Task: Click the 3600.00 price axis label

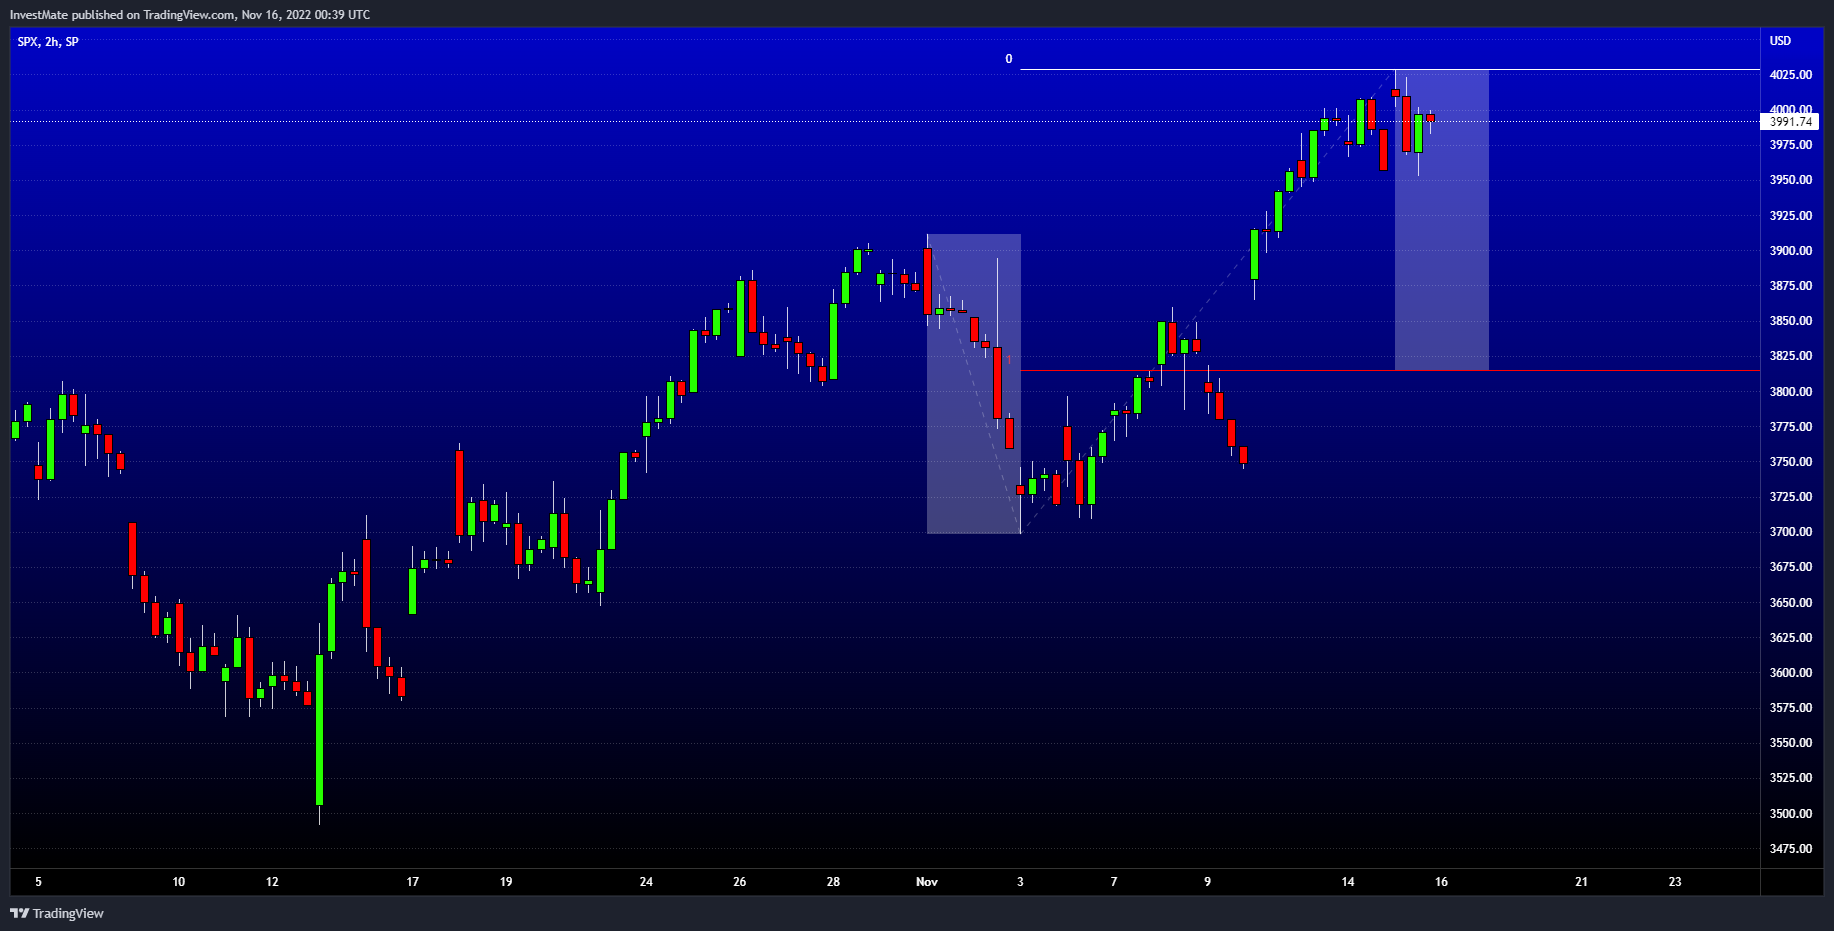Action: pyautogui.click(x=1790, y=673)
